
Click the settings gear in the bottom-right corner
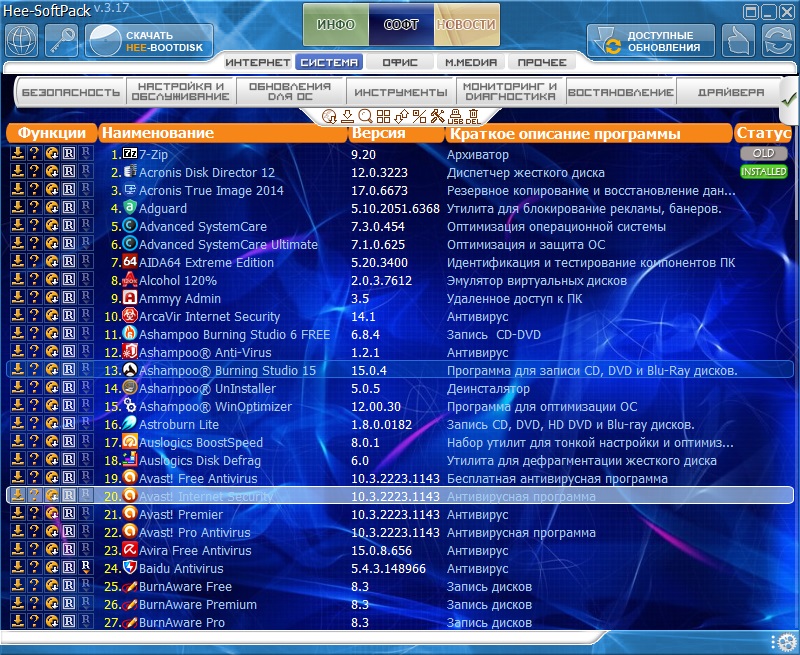[783, 641]
